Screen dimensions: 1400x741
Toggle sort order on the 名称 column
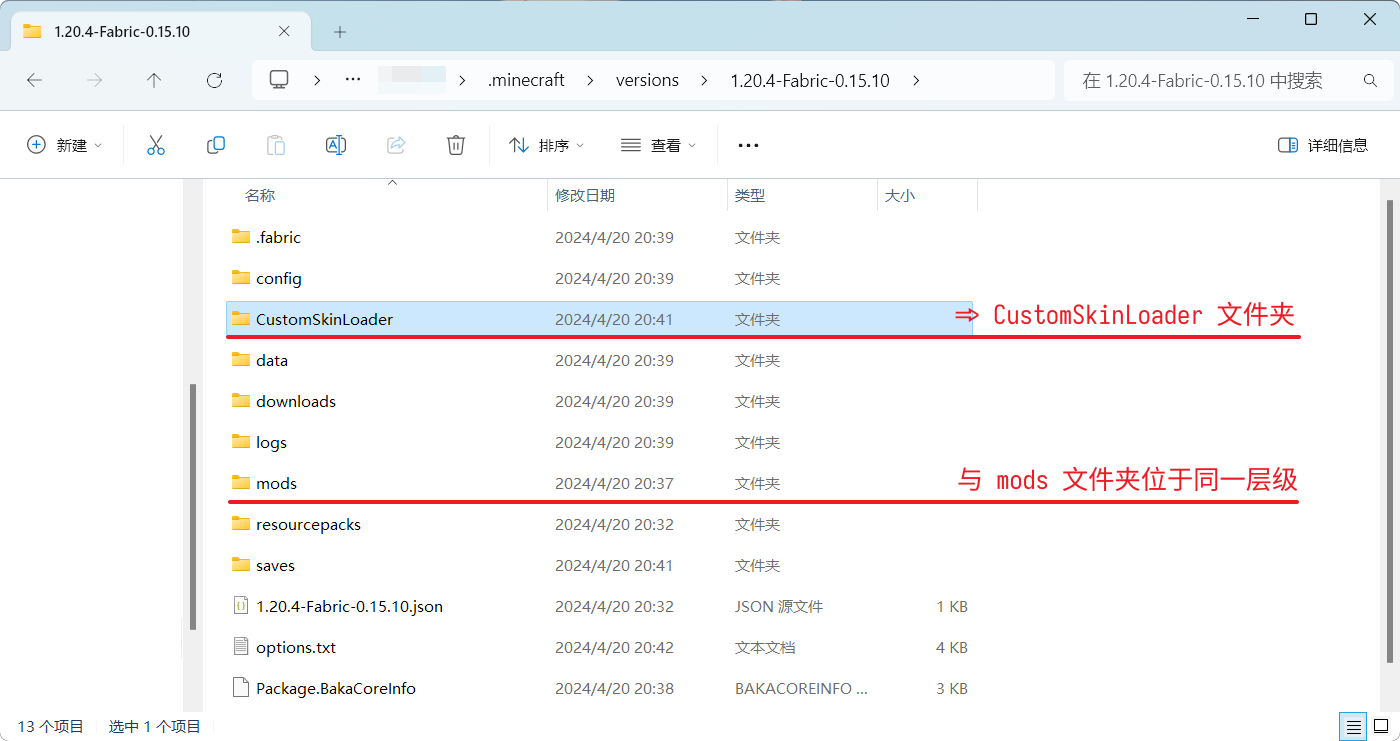260,195
